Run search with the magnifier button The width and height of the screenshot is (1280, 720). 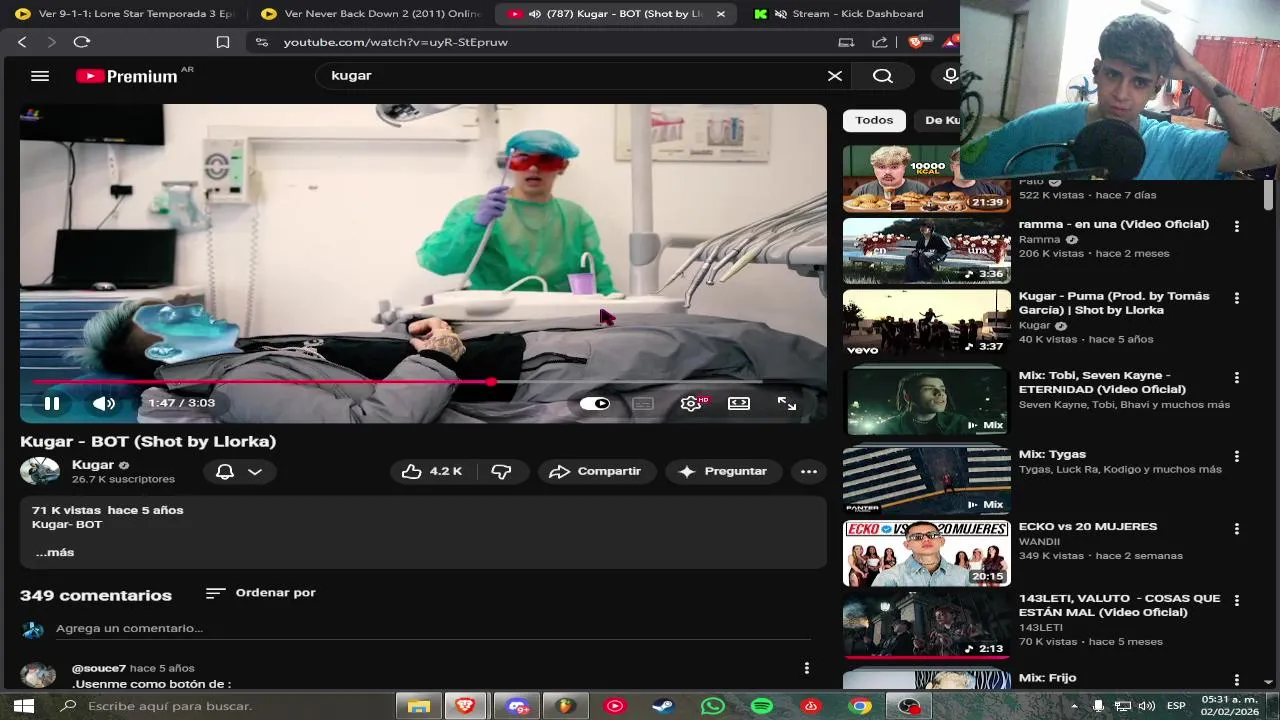pyautogui.click(x=883, y=76)
